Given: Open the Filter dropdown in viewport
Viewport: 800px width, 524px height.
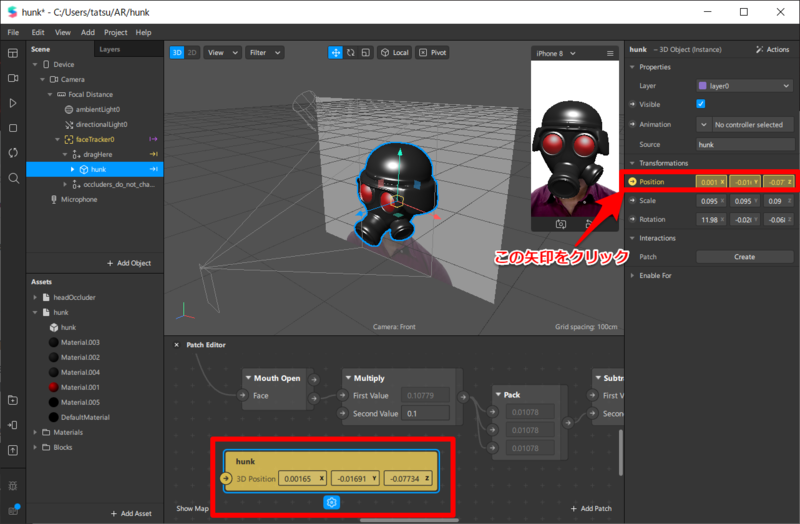Looking at the screenshot, I should (x=264, y=53).
